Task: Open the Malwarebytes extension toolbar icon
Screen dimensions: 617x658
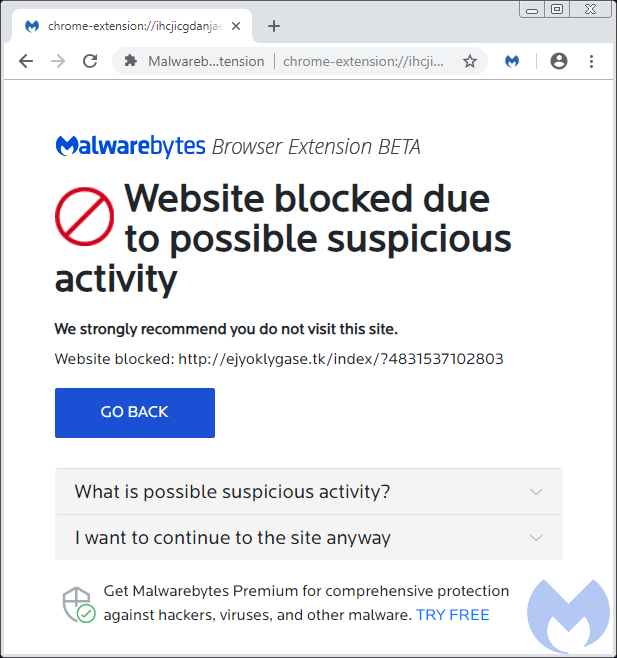Action: 512,61
